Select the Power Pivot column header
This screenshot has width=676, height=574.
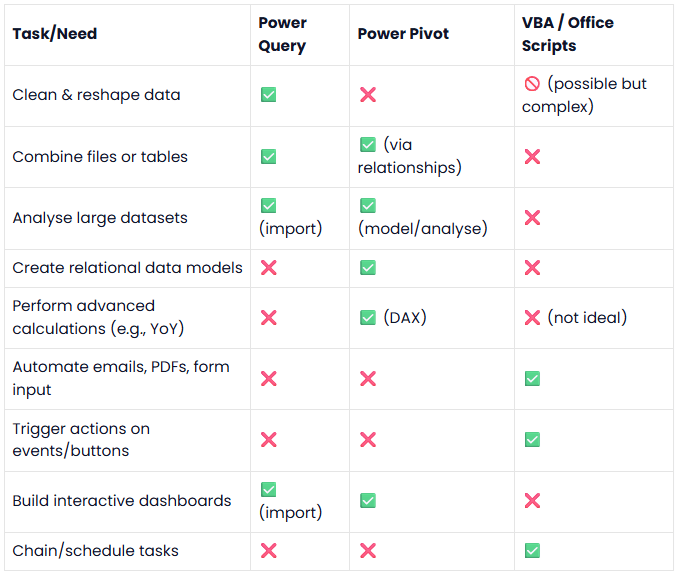[x=403, y=34]
